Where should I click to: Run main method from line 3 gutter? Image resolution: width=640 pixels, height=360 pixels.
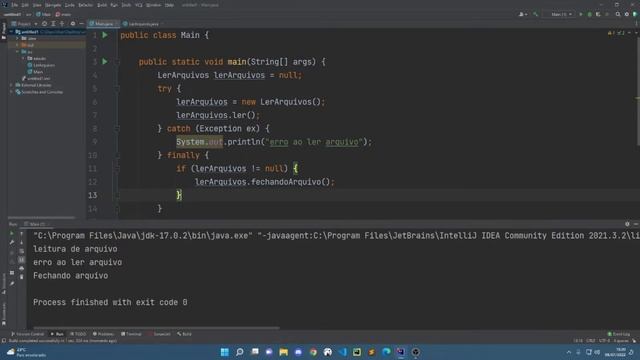click(x=105, y=62)
